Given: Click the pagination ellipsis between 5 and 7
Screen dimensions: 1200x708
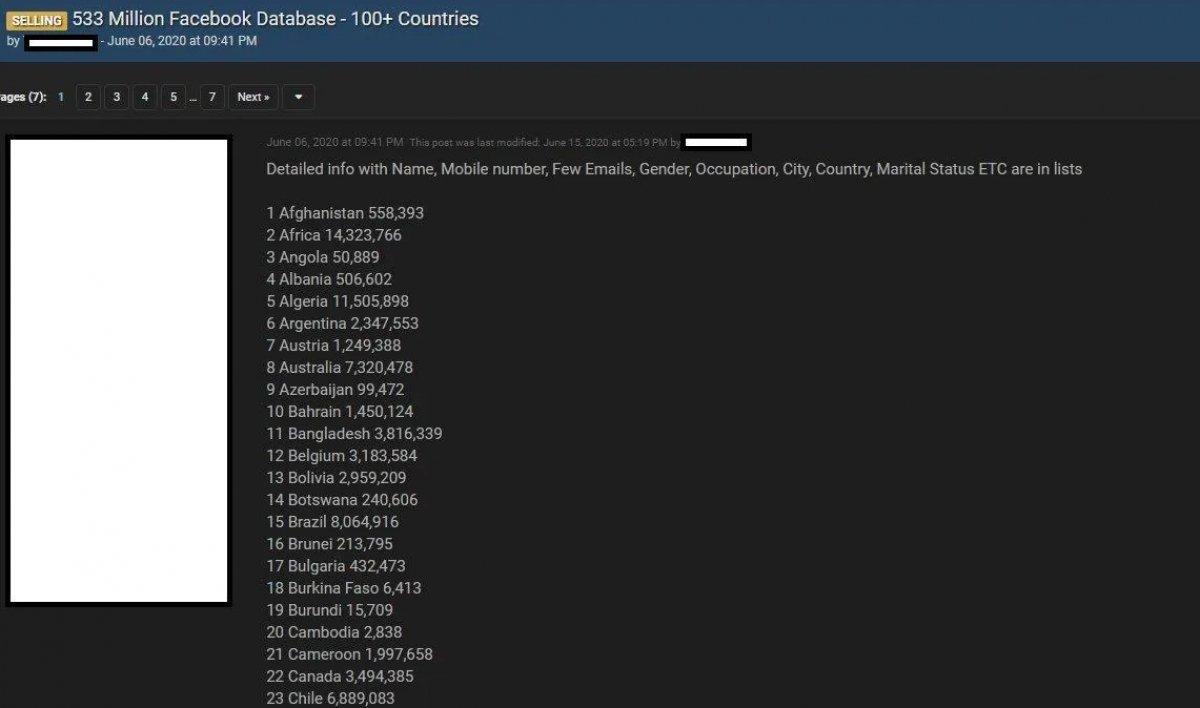Looking at the screenshot, I should [192, 98].
